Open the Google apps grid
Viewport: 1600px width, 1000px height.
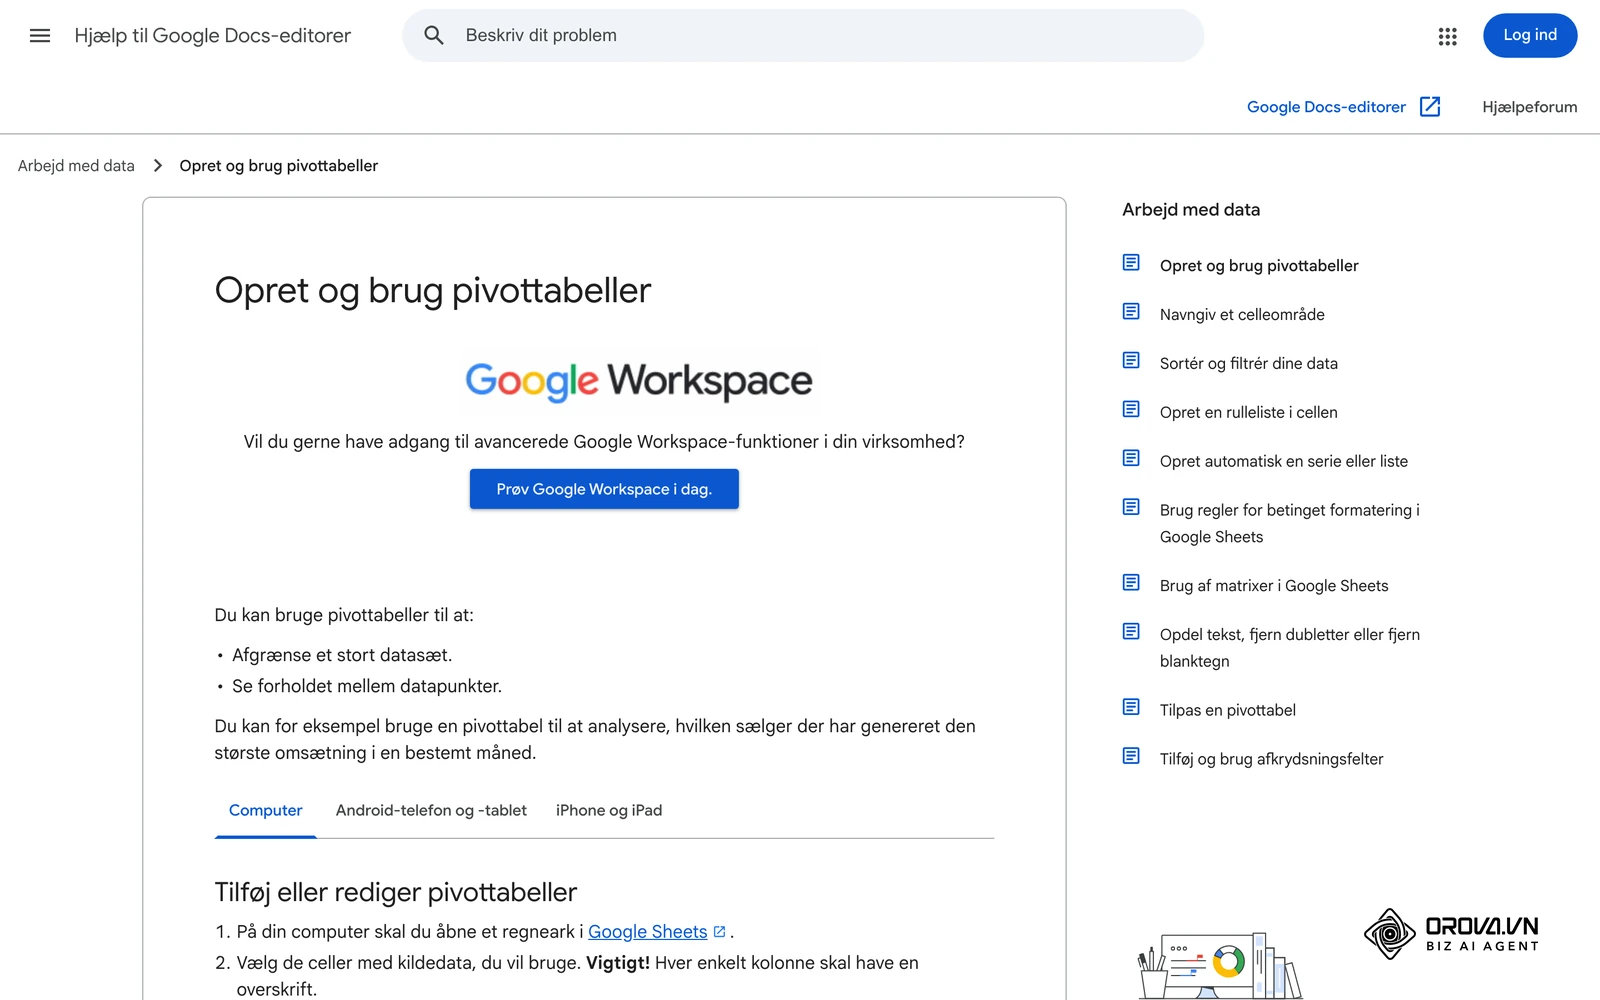1447,36
